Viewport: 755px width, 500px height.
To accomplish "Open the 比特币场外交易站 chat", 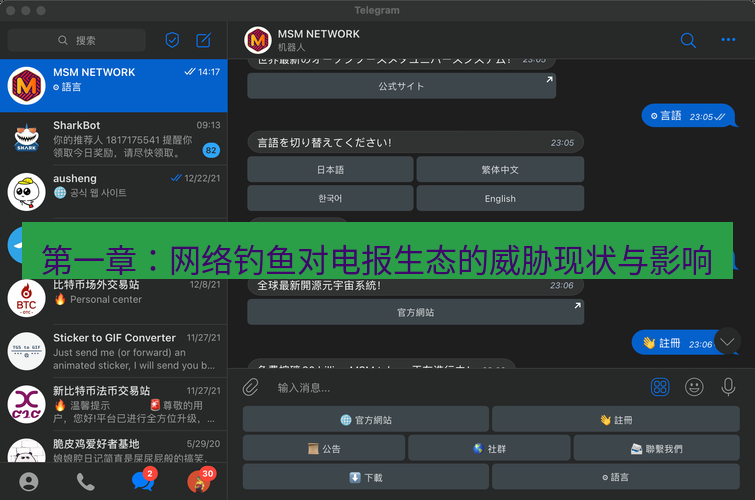I will point(114,298).
